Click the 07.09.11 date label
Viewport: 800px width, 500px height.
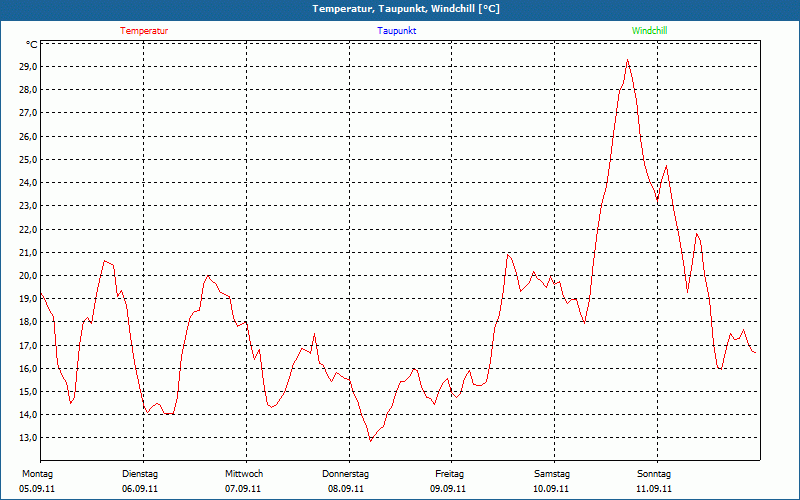click(243, 489)
